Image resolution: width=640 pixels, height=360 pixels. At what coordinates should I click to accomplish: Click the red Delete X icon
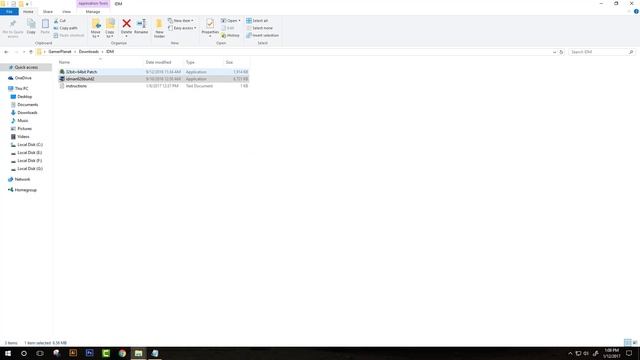click(x=127, y=24)
